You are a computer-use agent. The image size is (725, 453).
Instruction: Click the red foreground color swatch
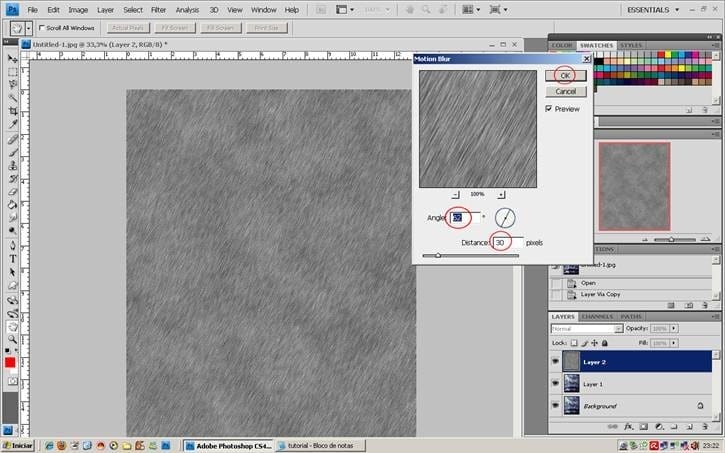[10, 362]
